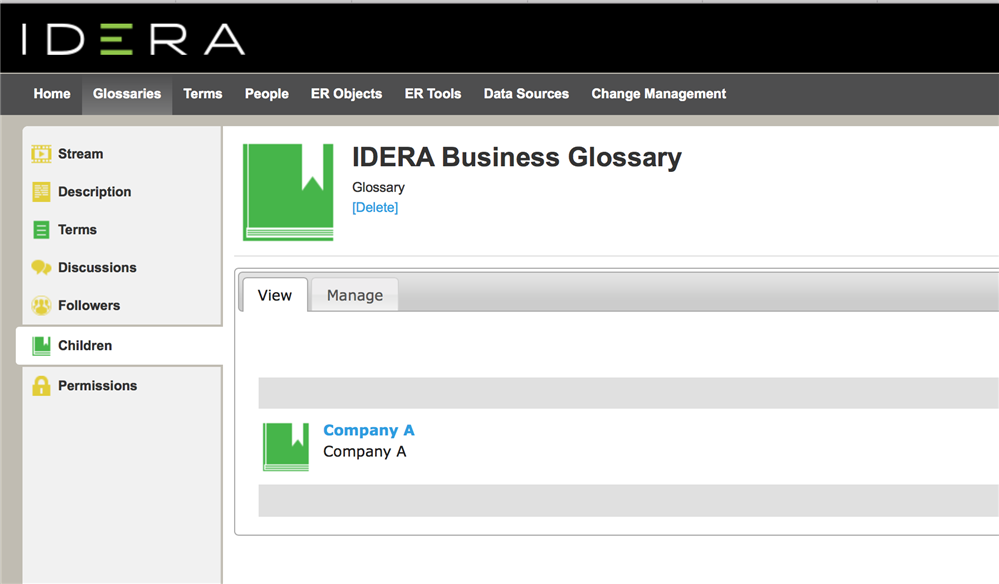Open the Home navigation item
Screen dimensions: 999x584
pyautogui.click(x=52, y=94)
